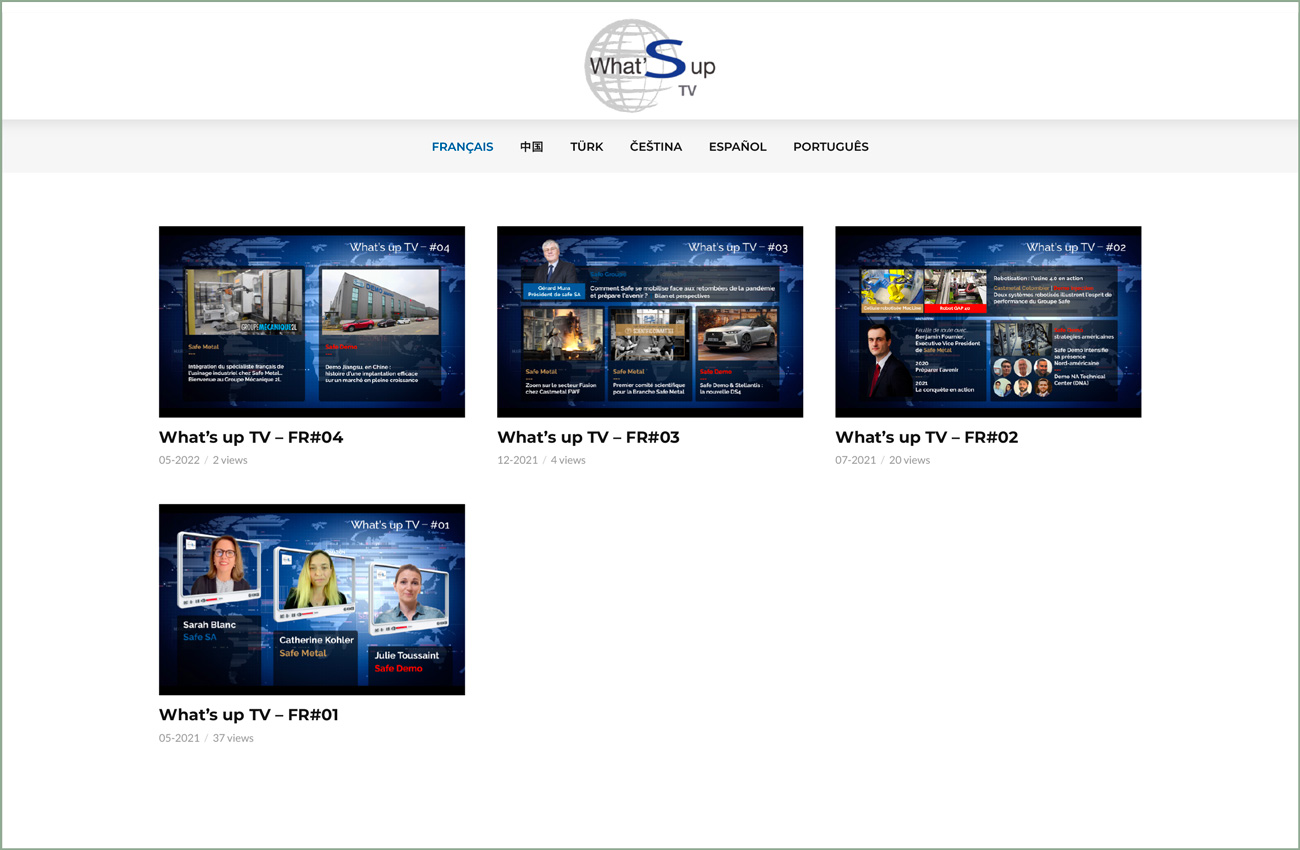Viewport: 1300px width, 850px height.
Task: Click the 4 views count text
Action: [568, 460]
